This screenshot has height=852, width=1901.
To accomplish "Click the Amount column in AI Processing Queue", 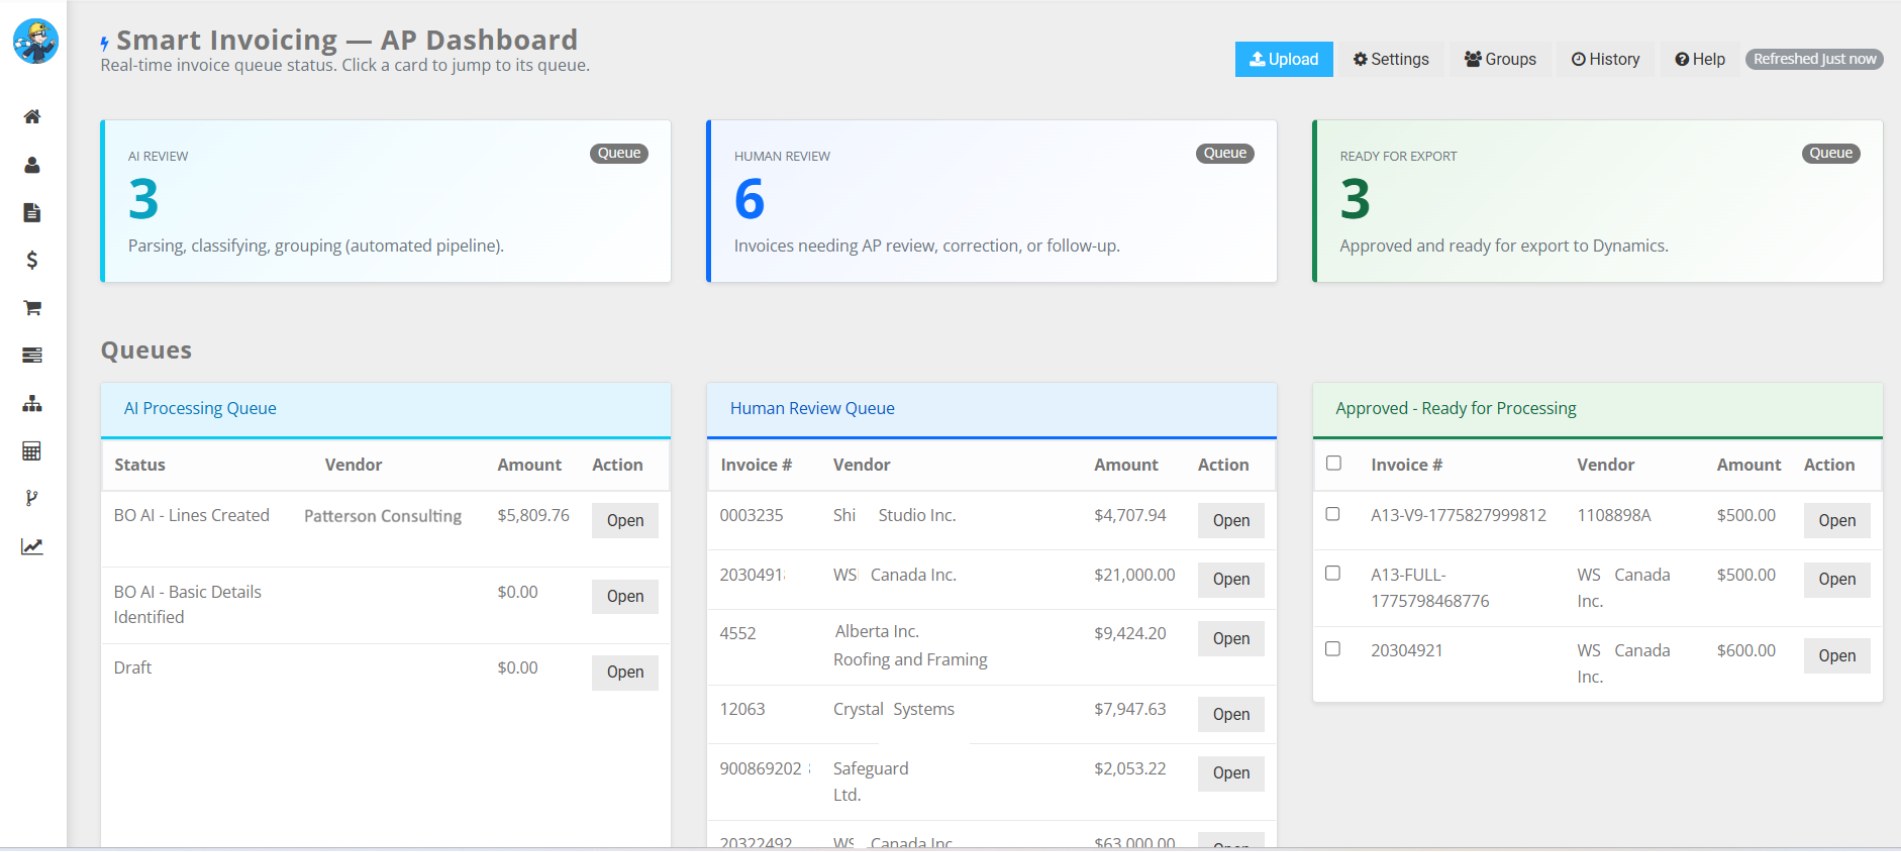I will click(529, 465).
